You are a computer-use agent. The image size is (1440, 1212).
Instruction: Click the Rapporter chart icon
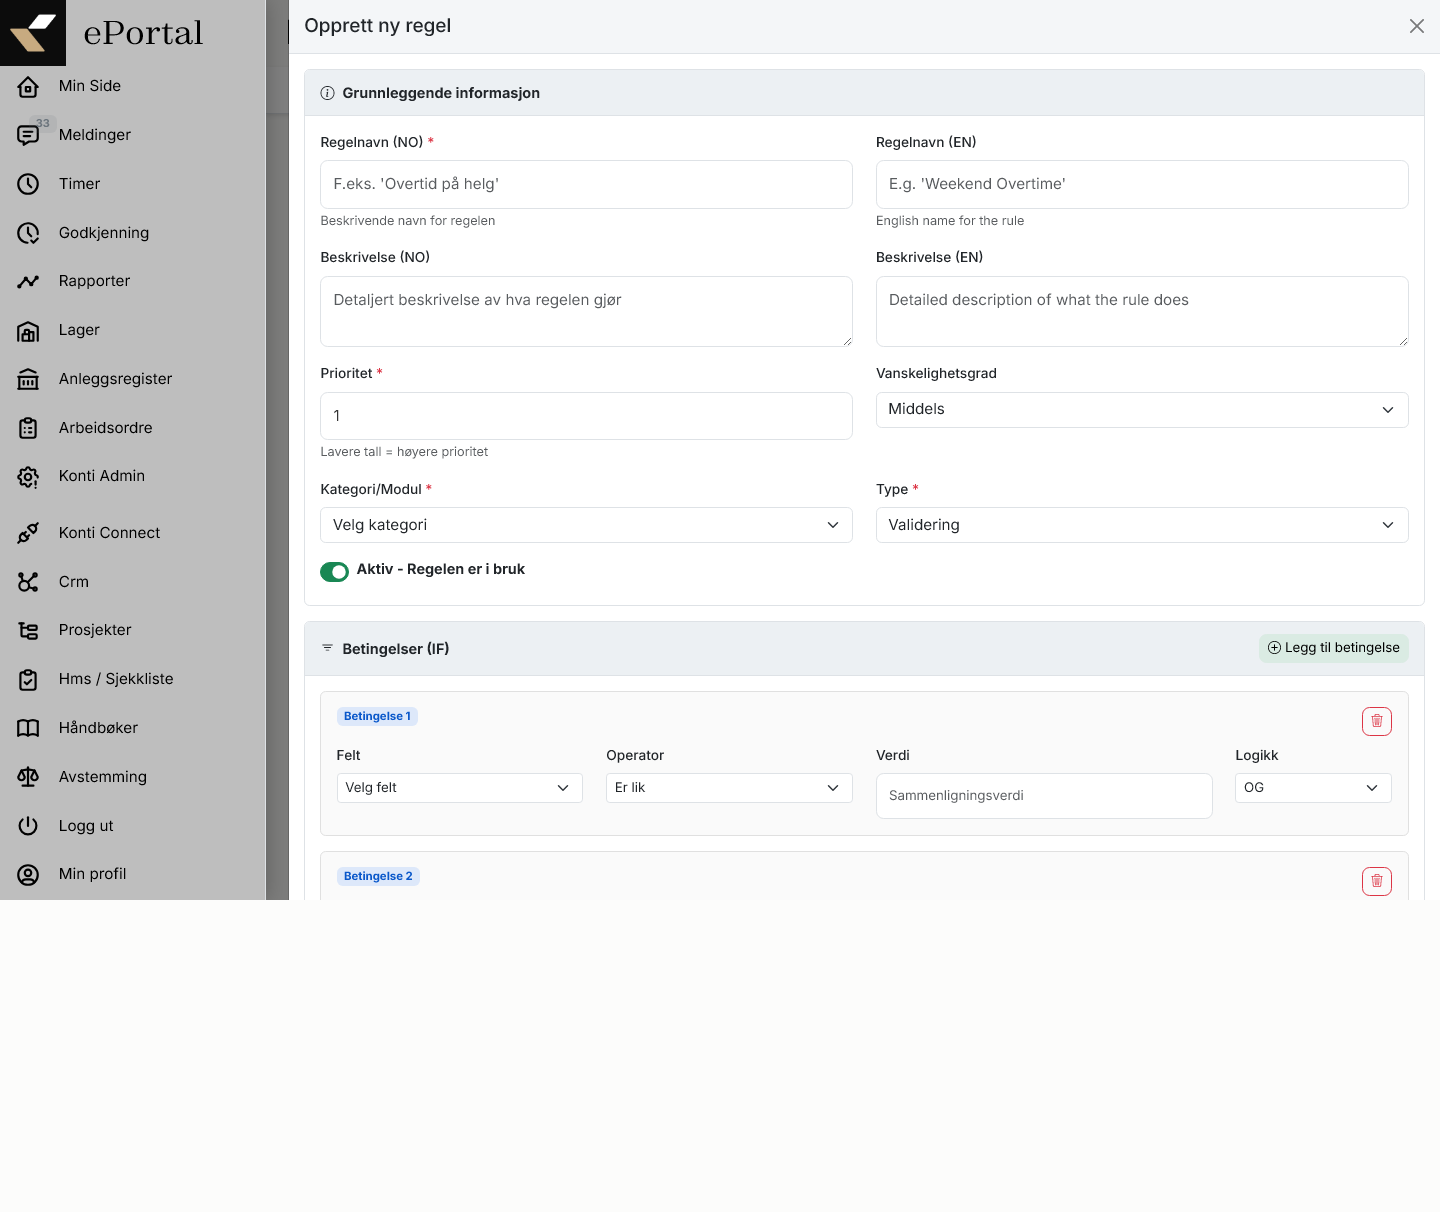(x=28, y=282)
